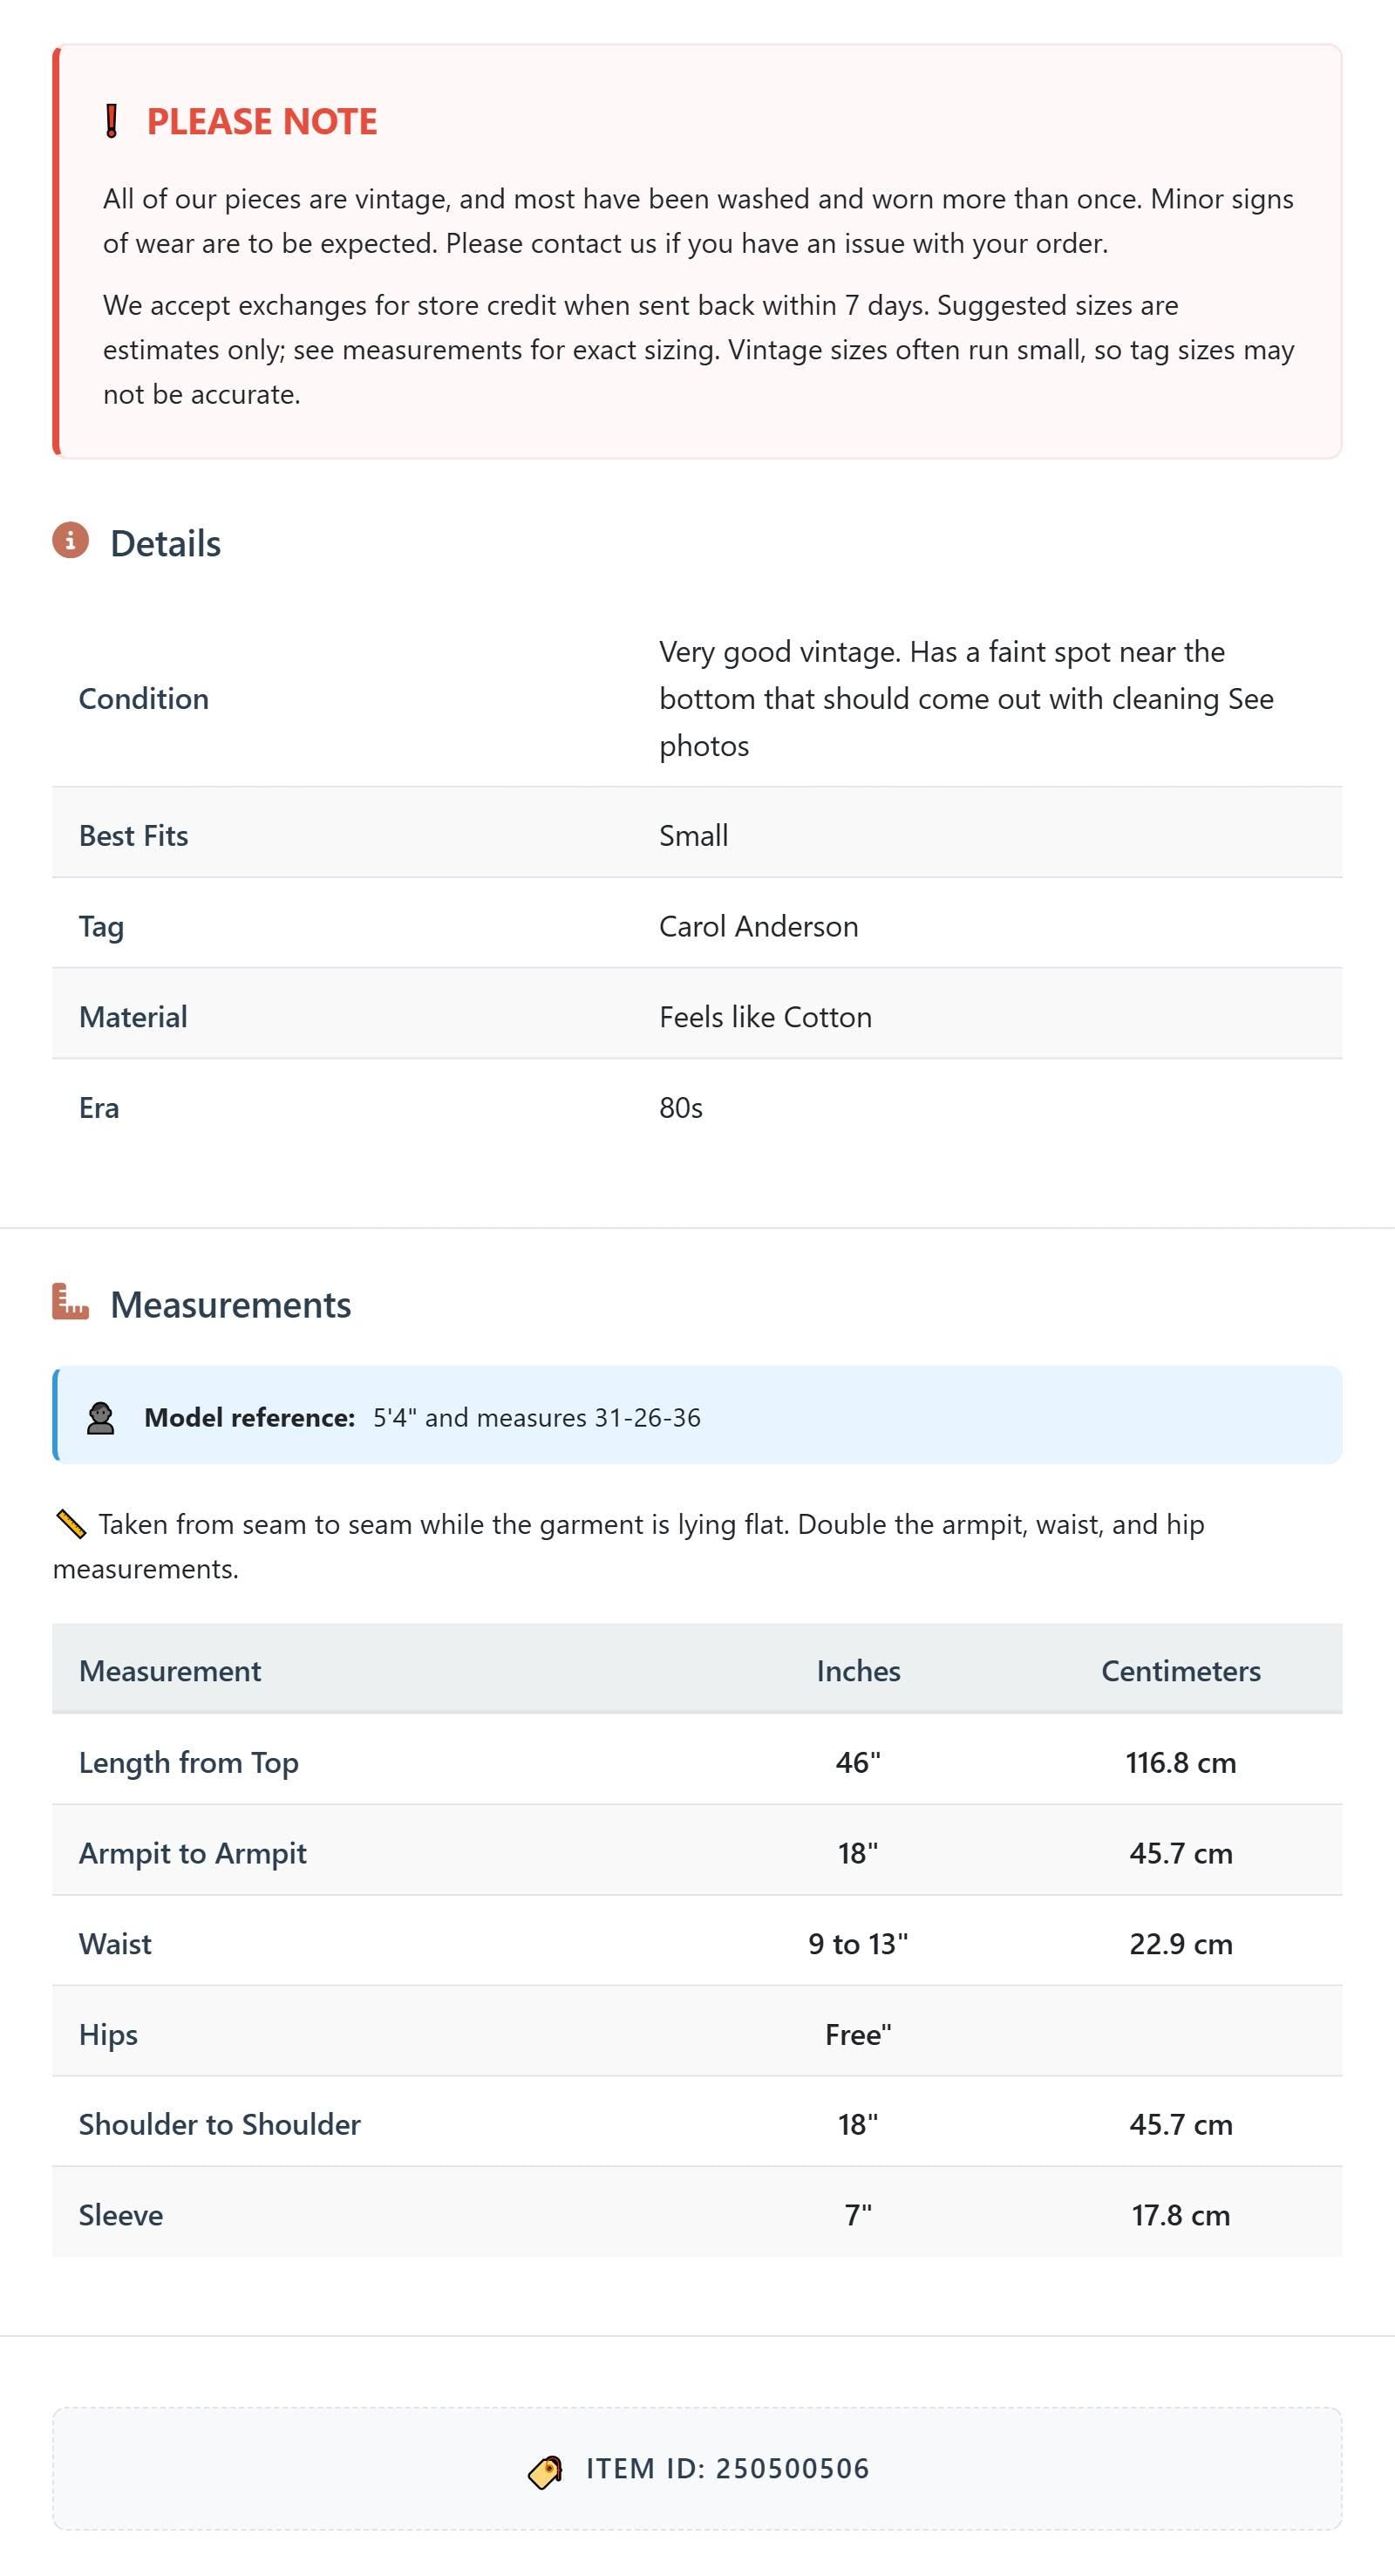Click the Measurement column header
This screenshot has height=2576, width=1395.
point(170,1670)
